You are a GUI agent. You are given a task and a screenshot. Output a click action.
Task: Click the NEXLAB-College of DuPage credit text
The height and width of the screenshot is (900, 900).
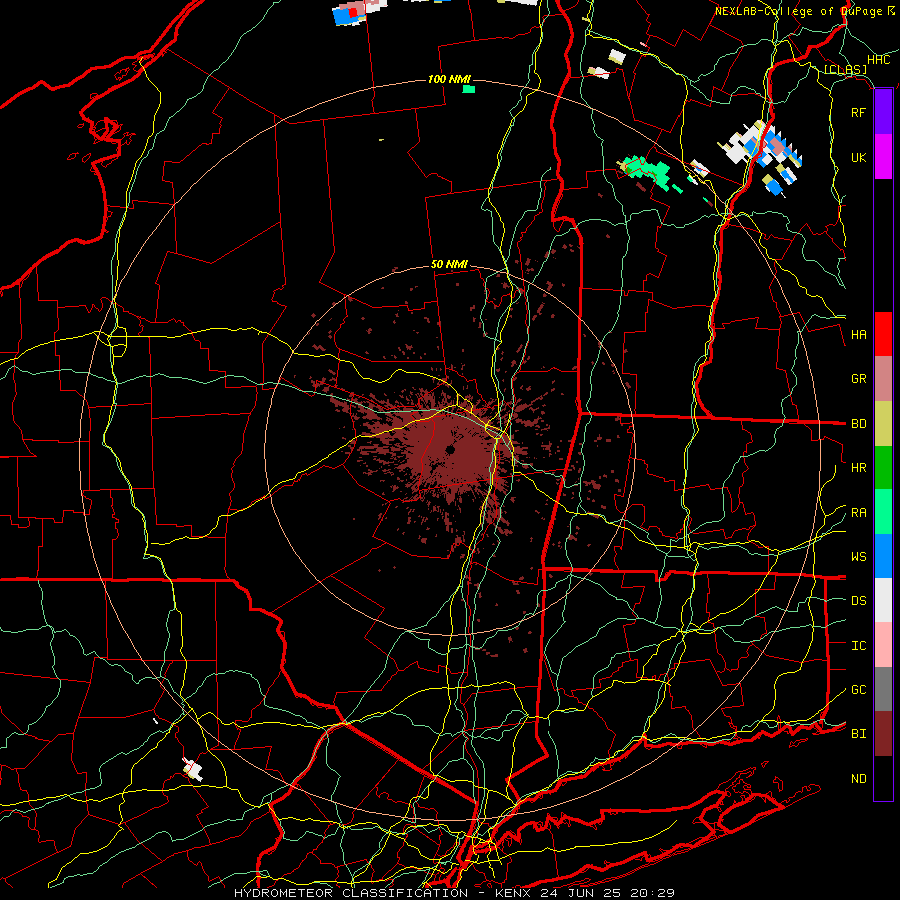coord(800,11)
